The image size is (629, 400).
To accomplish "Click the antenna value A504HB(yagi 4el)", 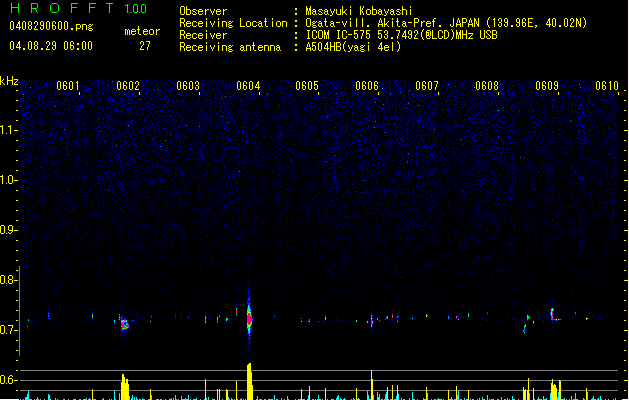I will [353, 47].
